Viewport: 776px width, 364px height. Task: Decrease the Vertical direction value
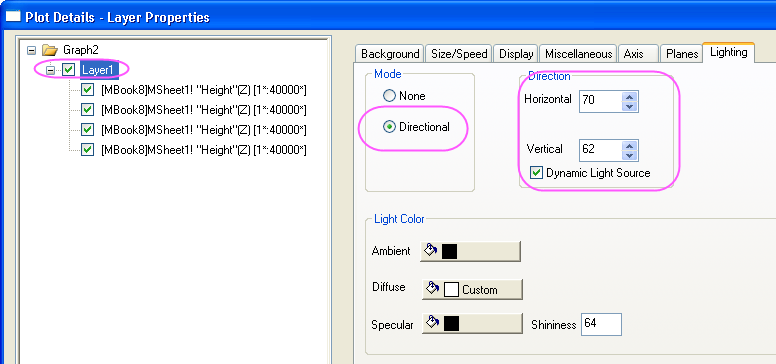pos(630,155)
